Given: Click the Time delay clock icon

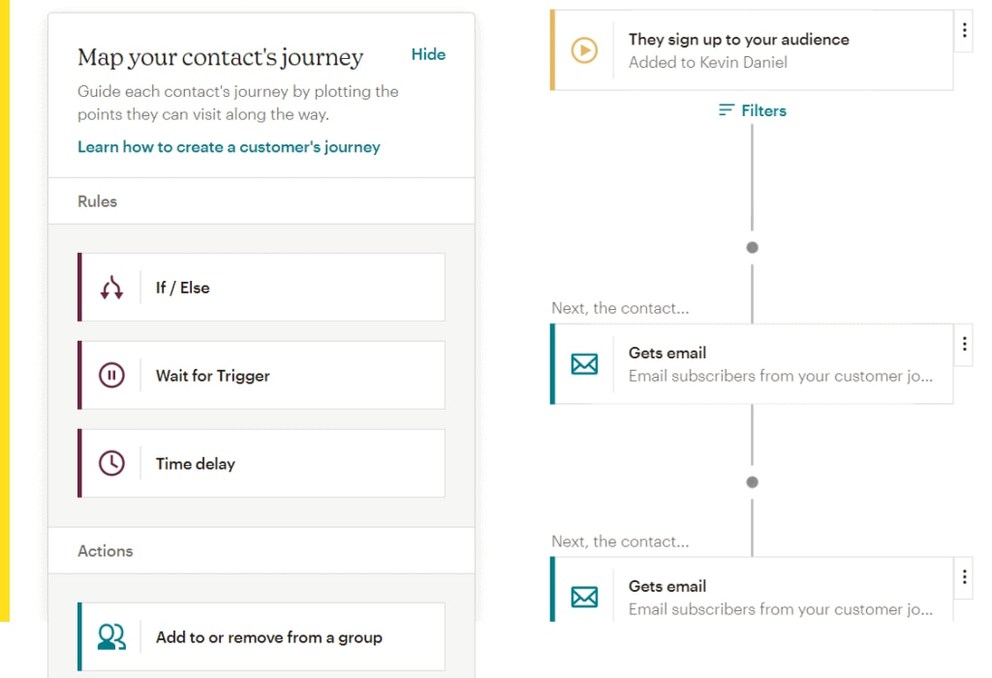Looking at the screenshot, I should pos(111,463).
